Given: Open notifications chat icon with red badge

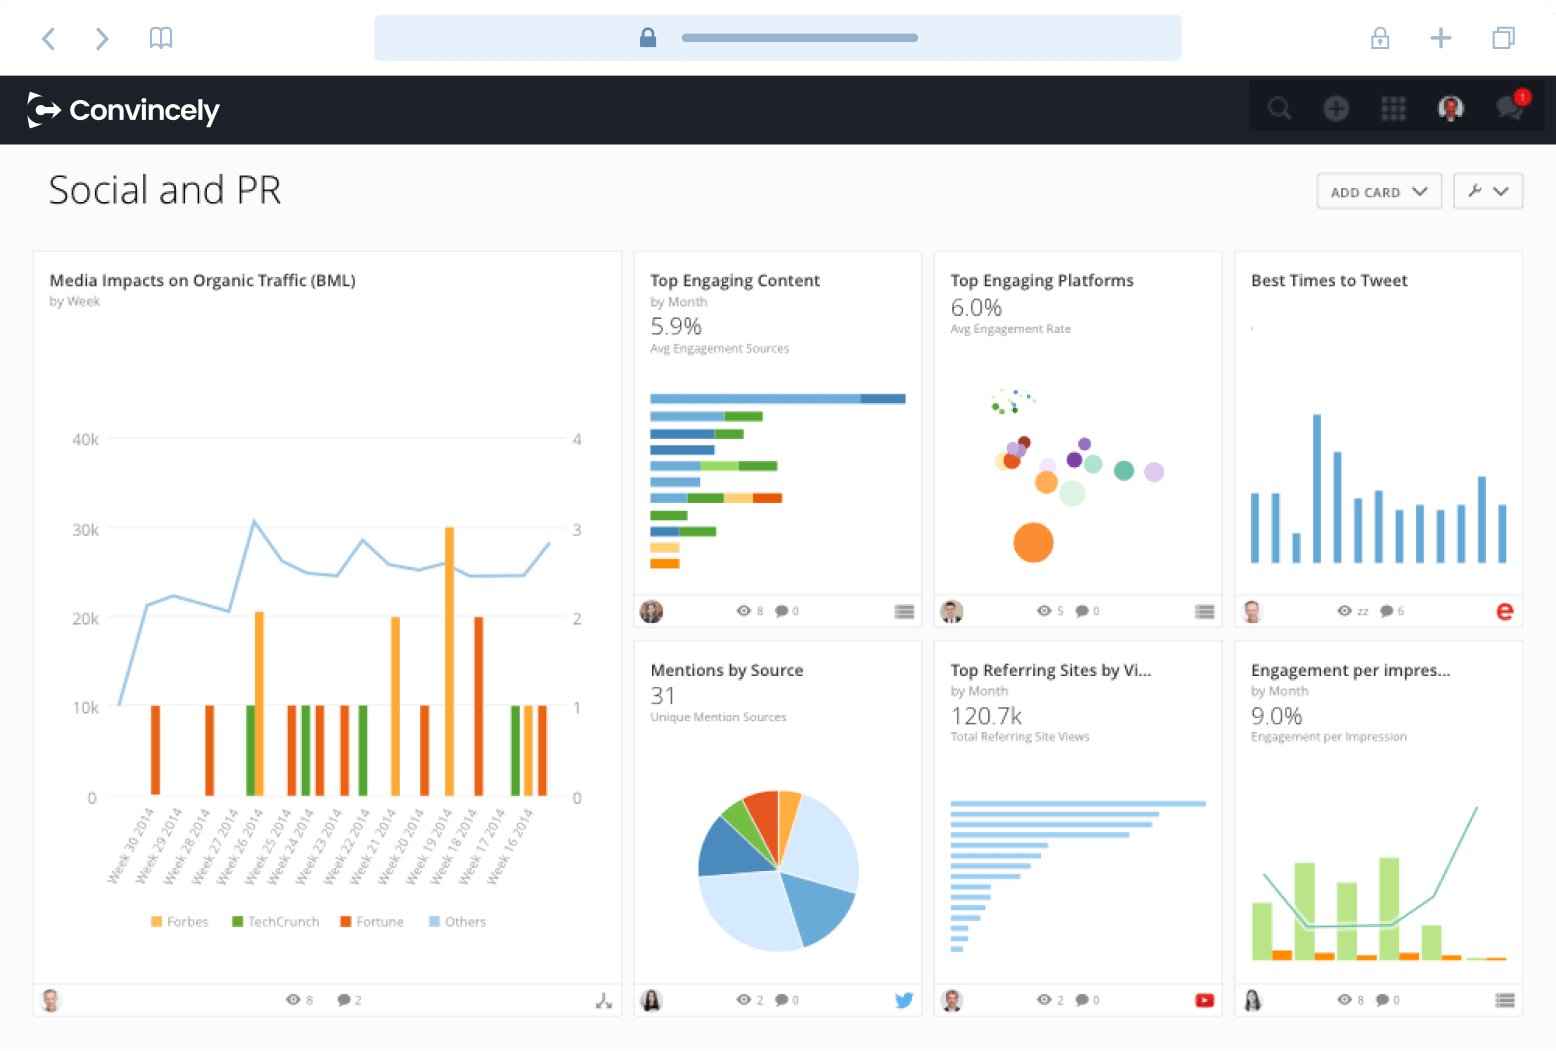Looking at the screenshot, I should pos(1511,106).
